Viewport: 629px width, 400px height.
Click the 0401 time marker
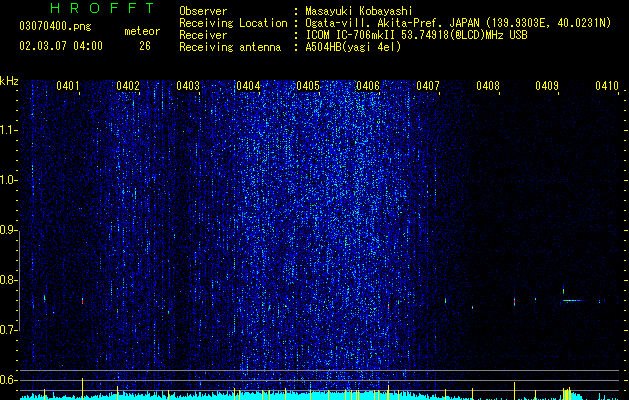tap(67, 85)
